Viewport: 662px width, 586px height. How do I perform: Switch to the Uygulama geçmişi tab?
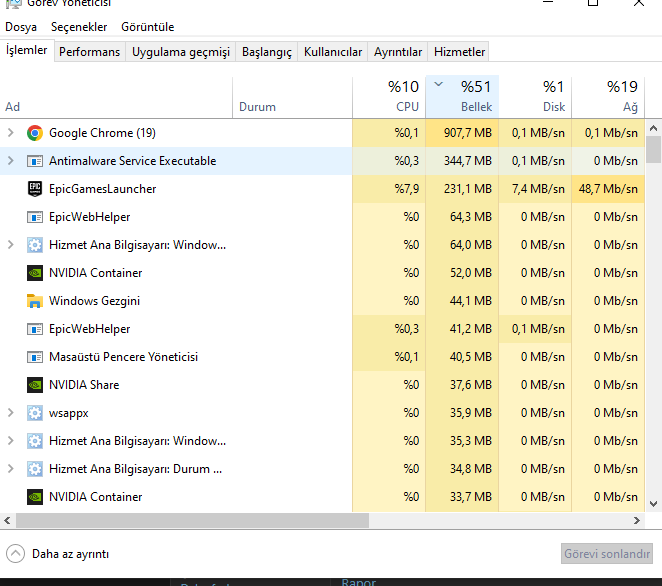pos(181,52)
